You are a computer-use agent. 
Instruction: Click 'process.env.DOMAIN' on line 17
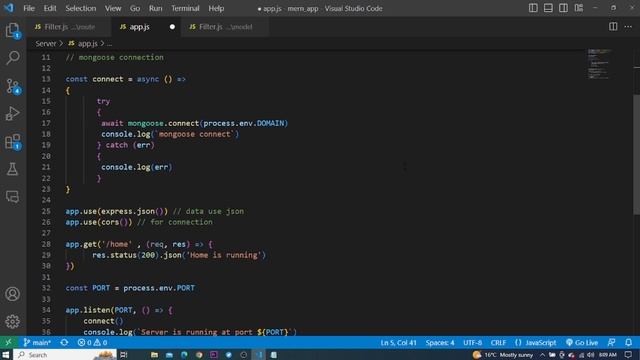244,123
